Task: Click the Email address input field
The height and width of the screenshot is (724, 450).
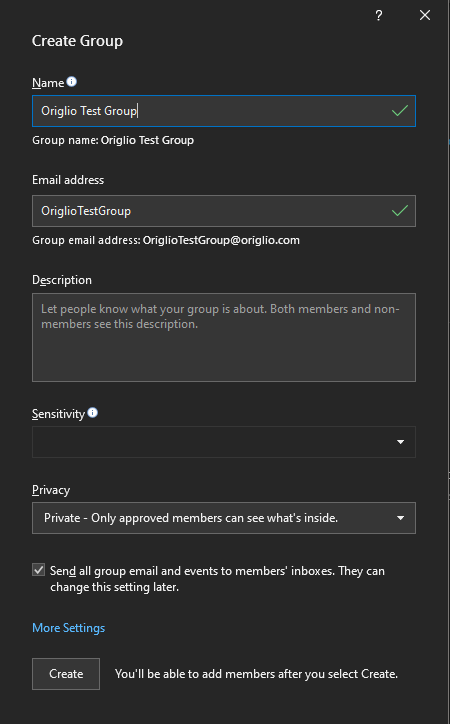Action: point(224,211)
